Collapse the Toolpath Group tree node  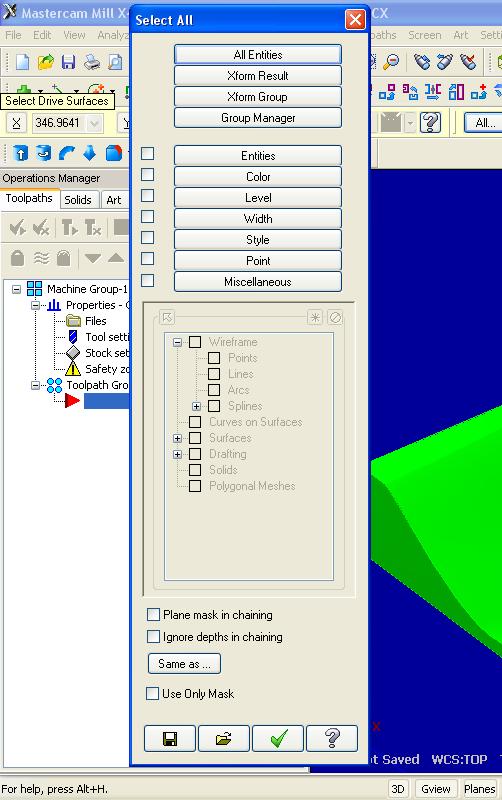(35, 385)
